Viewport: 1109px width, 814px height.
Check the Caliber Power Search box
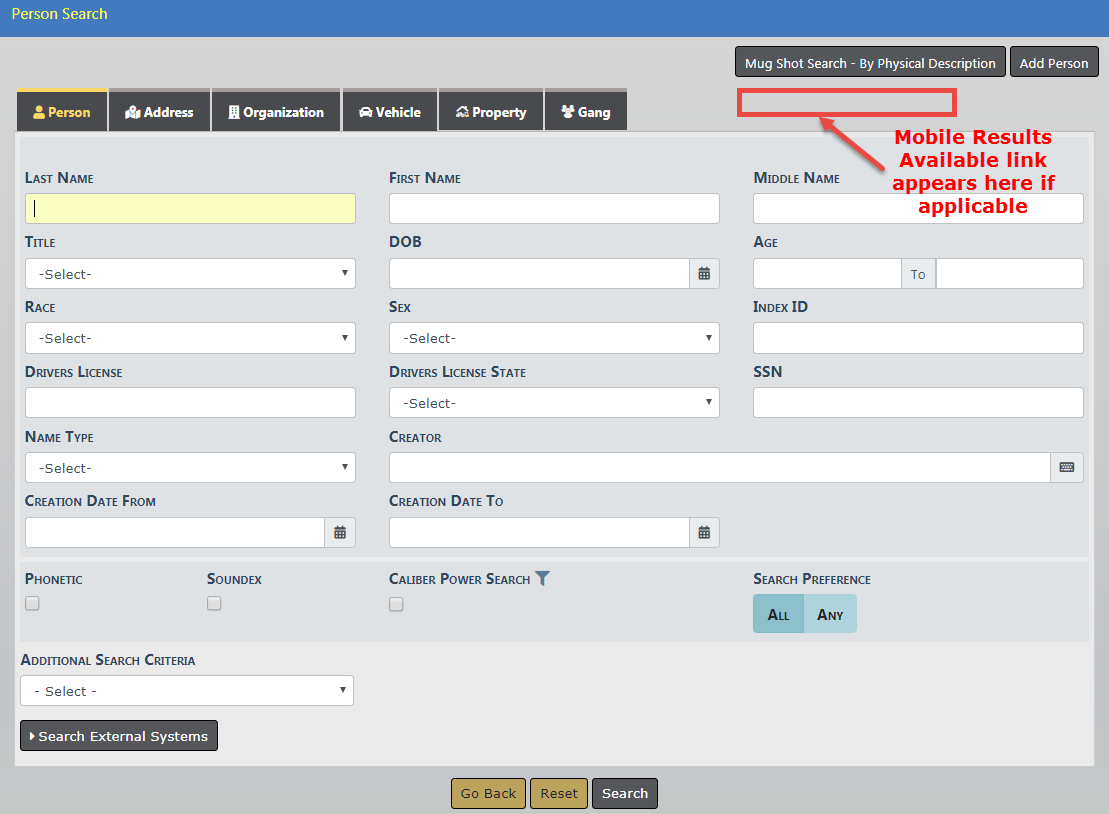click(396, 604)
